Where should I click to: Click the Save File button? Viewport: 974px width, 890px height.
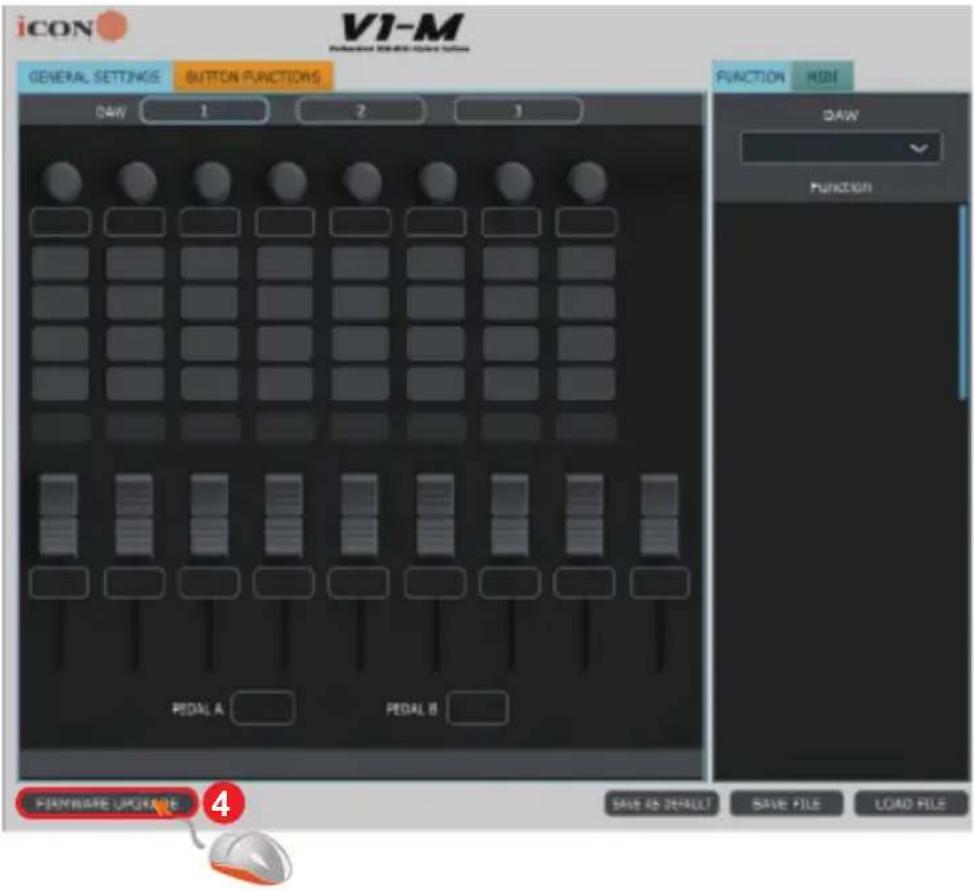[786, 804]
